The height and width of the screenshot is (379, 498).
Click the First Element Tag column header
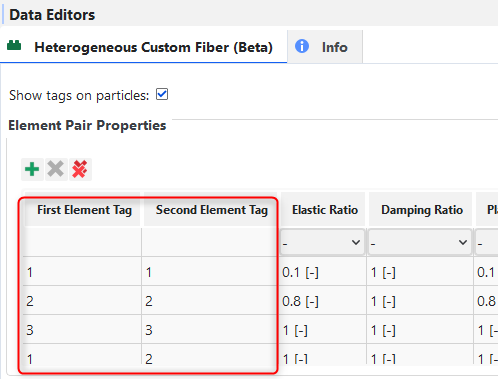[84, 210]
